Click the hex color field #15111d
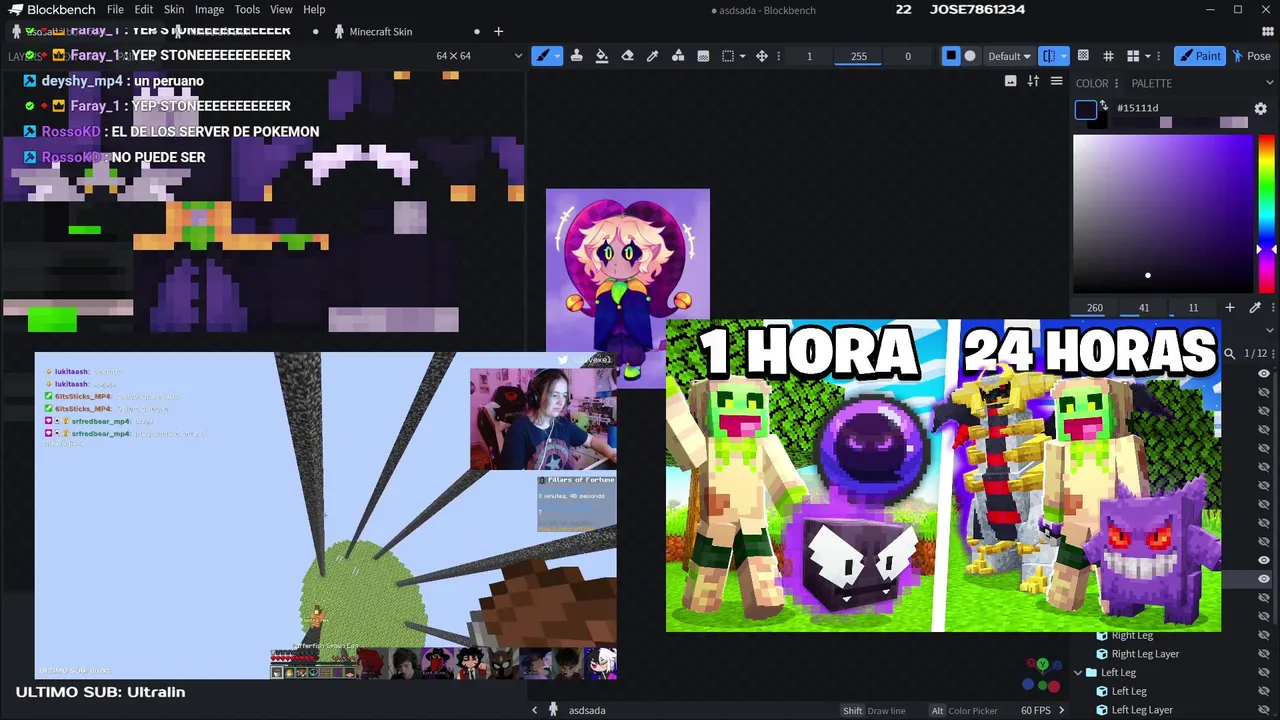Screen dimensions: 1280x720 coord(1181,108)
